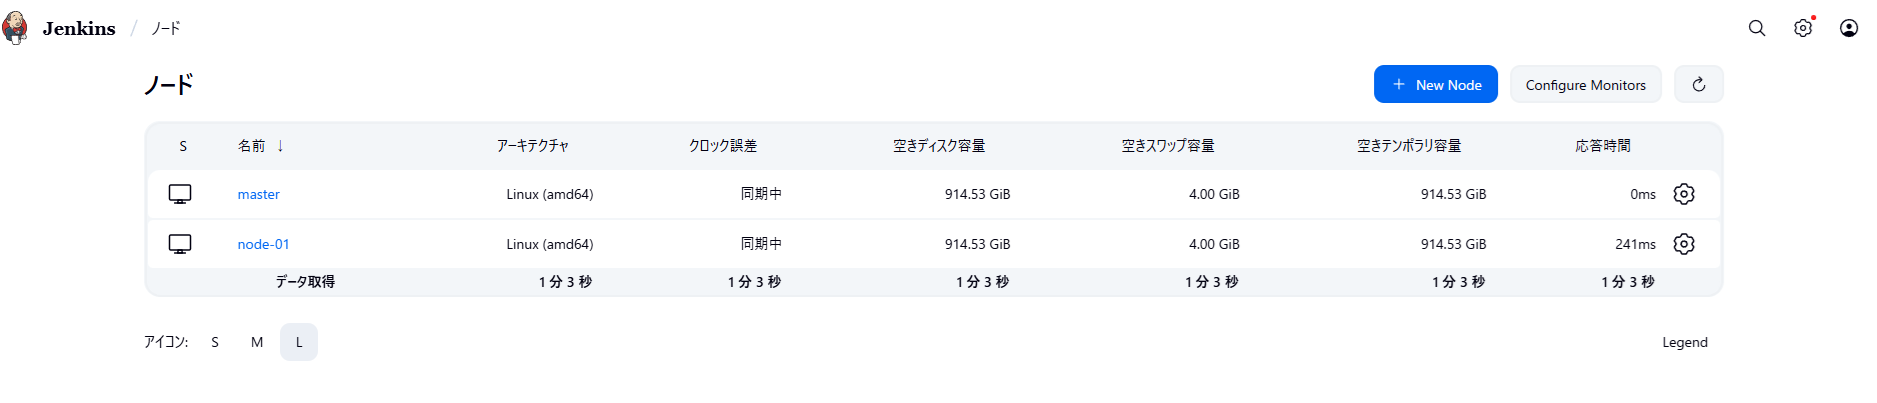Sort by the S status column
Viewport: 1877px width, 403px height.
(x=183, y=146)
